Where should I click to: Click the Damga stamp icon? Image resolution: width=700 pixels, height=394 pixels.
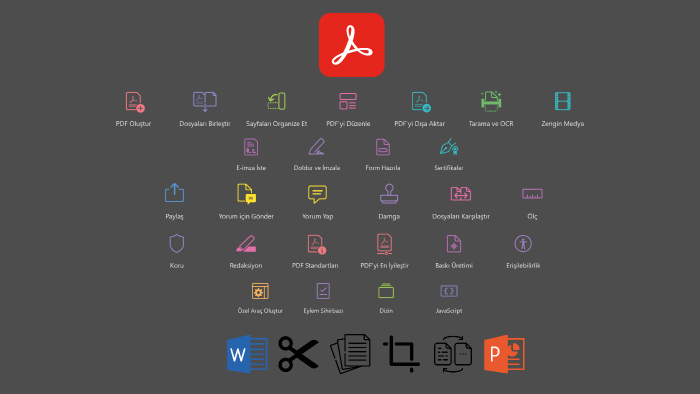click(389, 194)
